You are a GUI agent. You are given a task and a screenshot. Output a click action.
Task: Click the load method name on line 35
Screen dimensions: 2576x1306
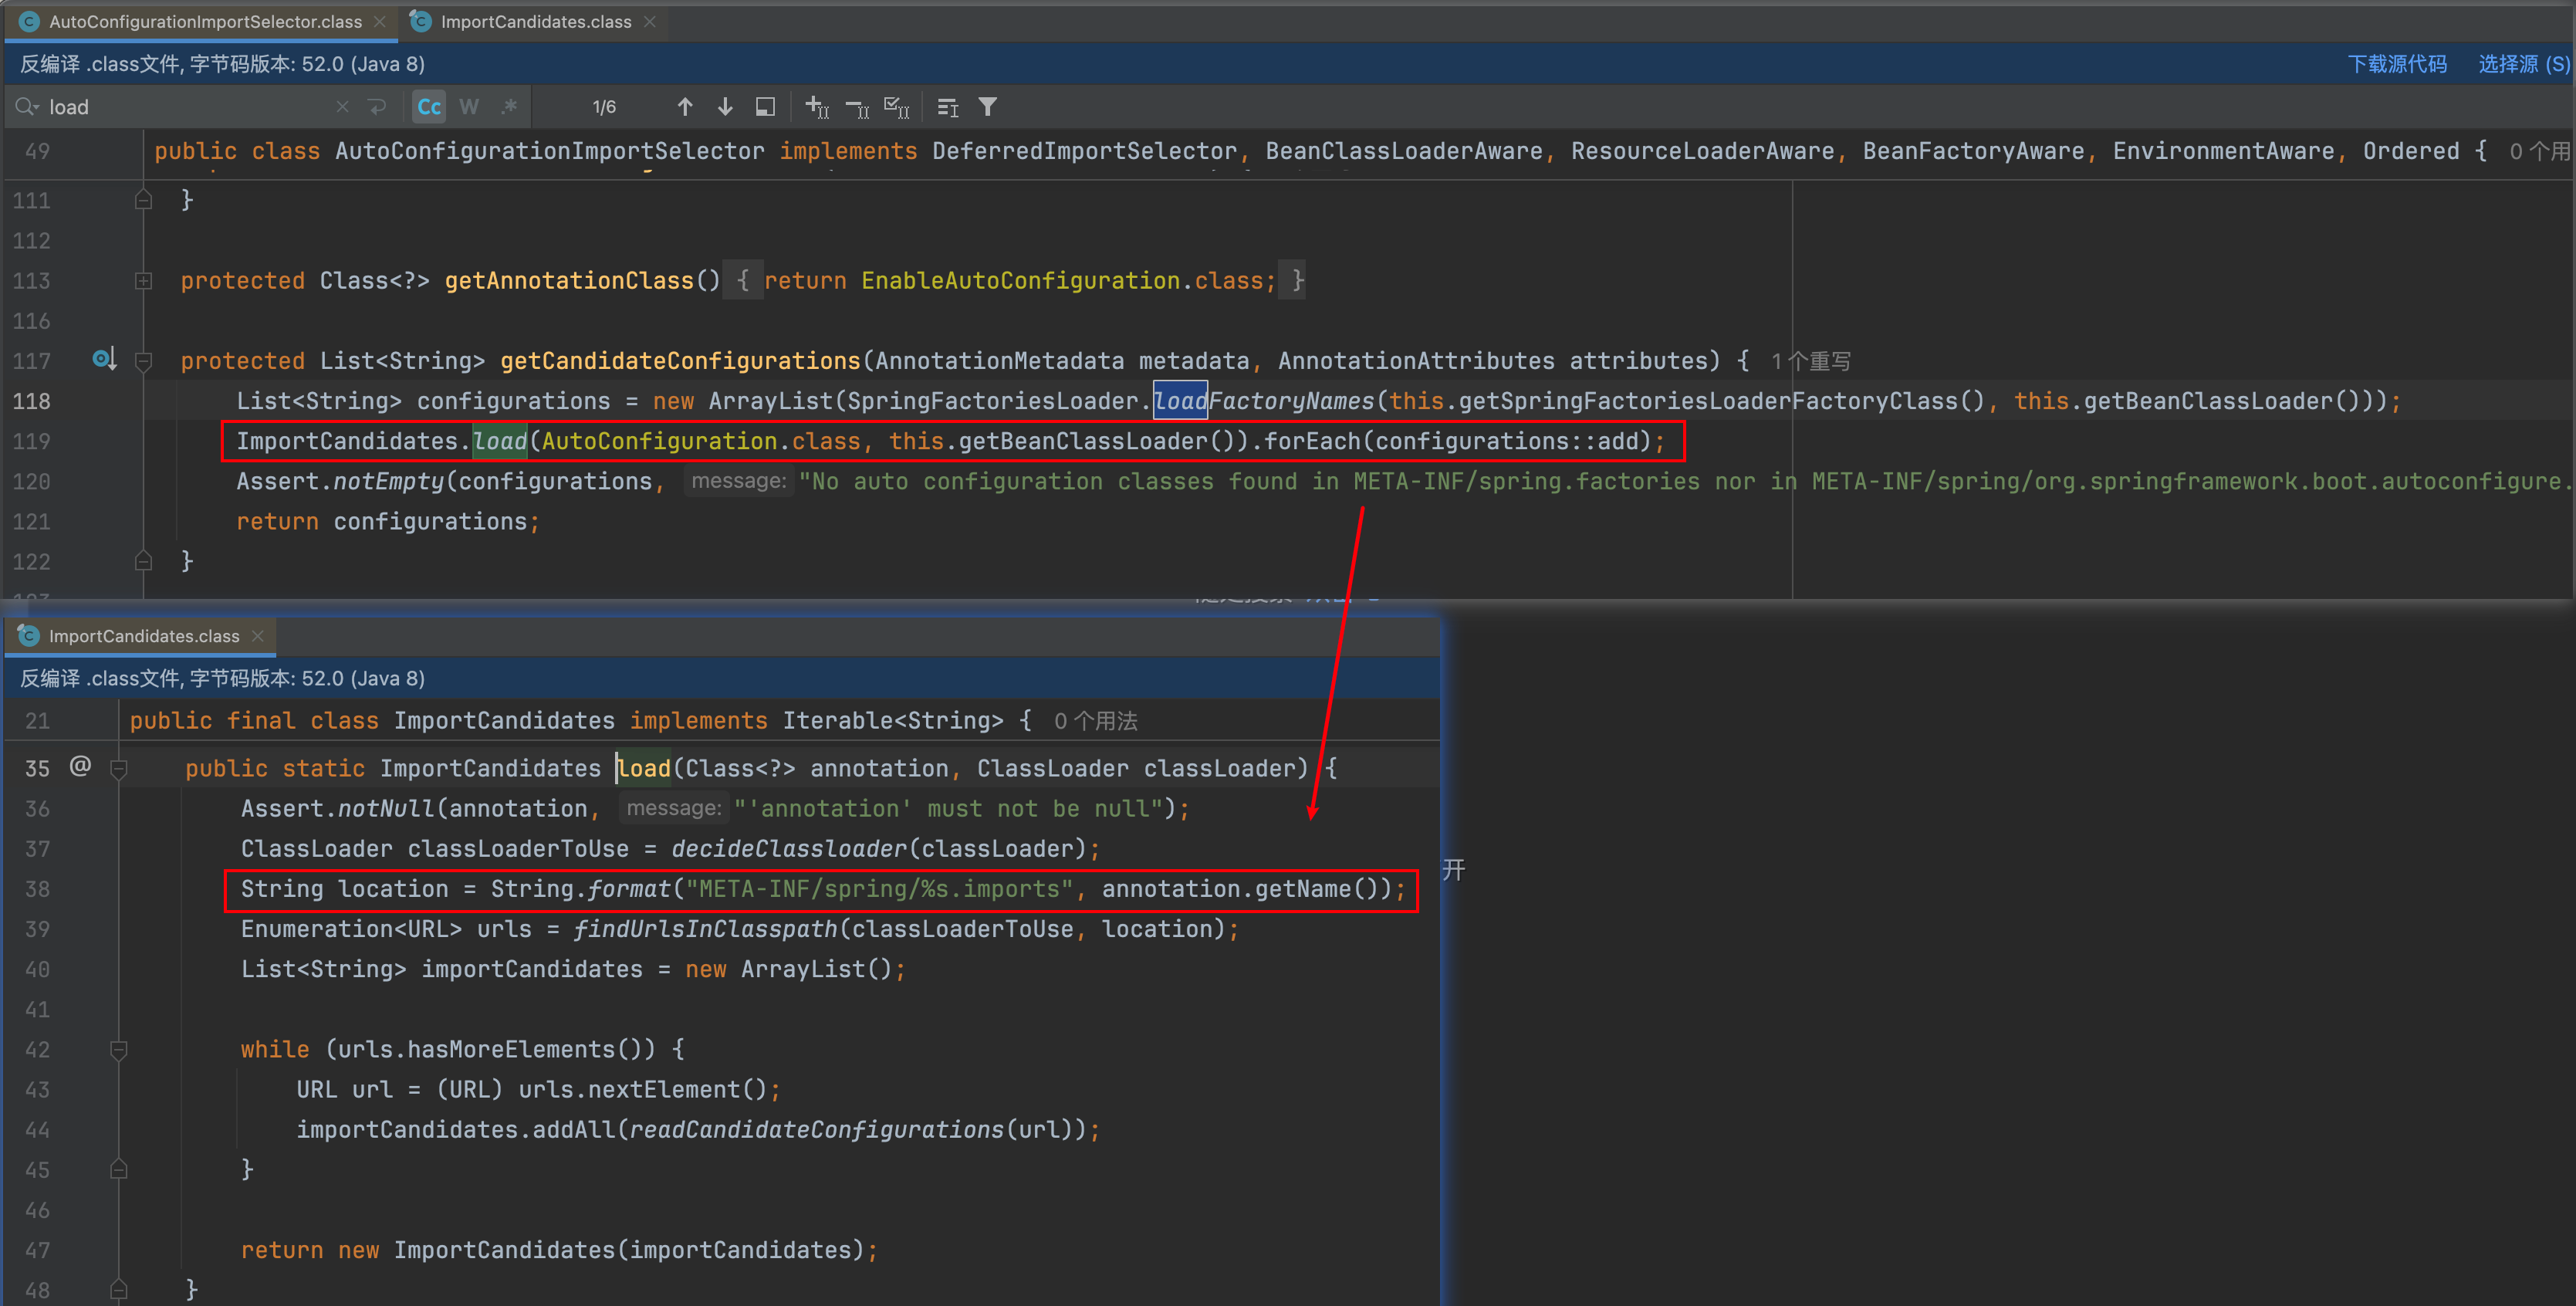643,768
